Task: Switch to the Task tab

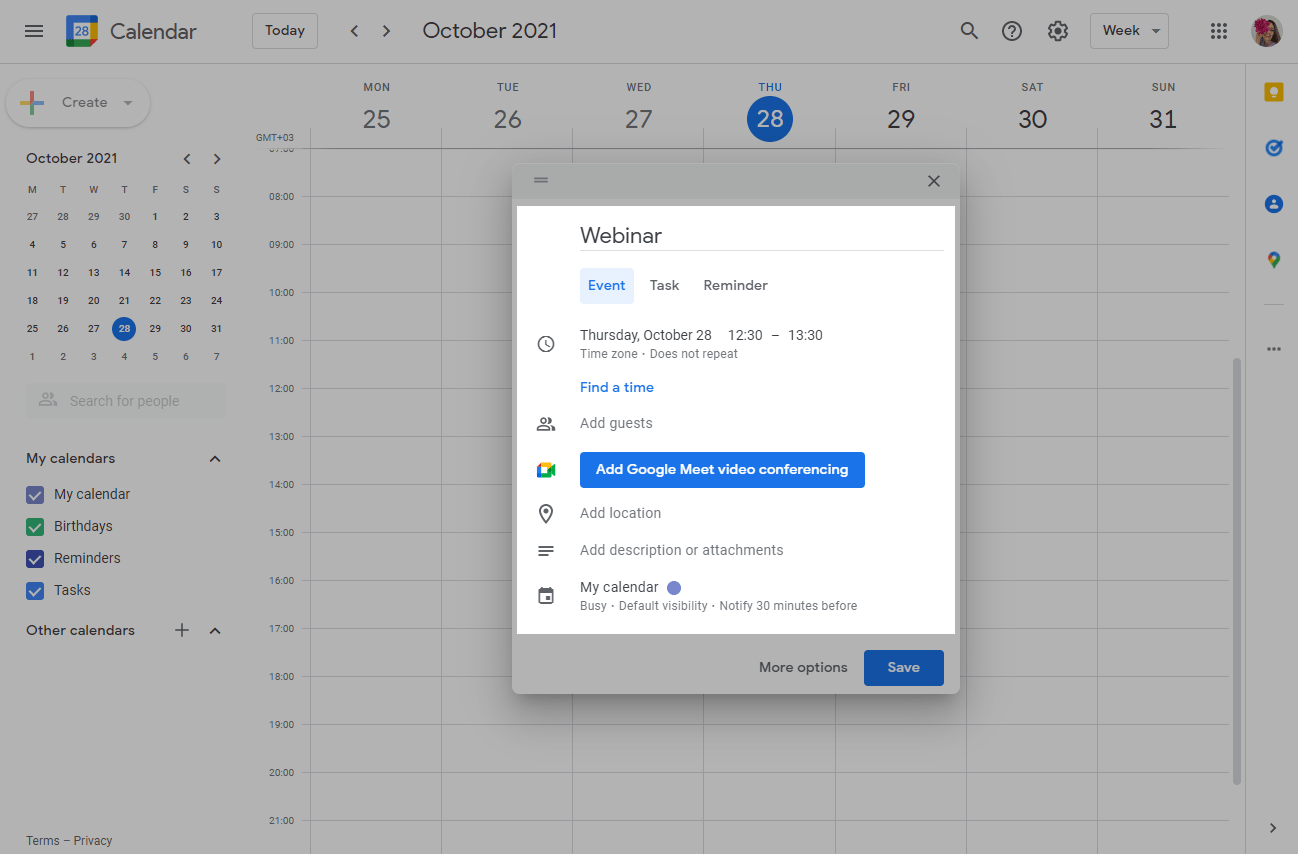Action: point(664,285)
